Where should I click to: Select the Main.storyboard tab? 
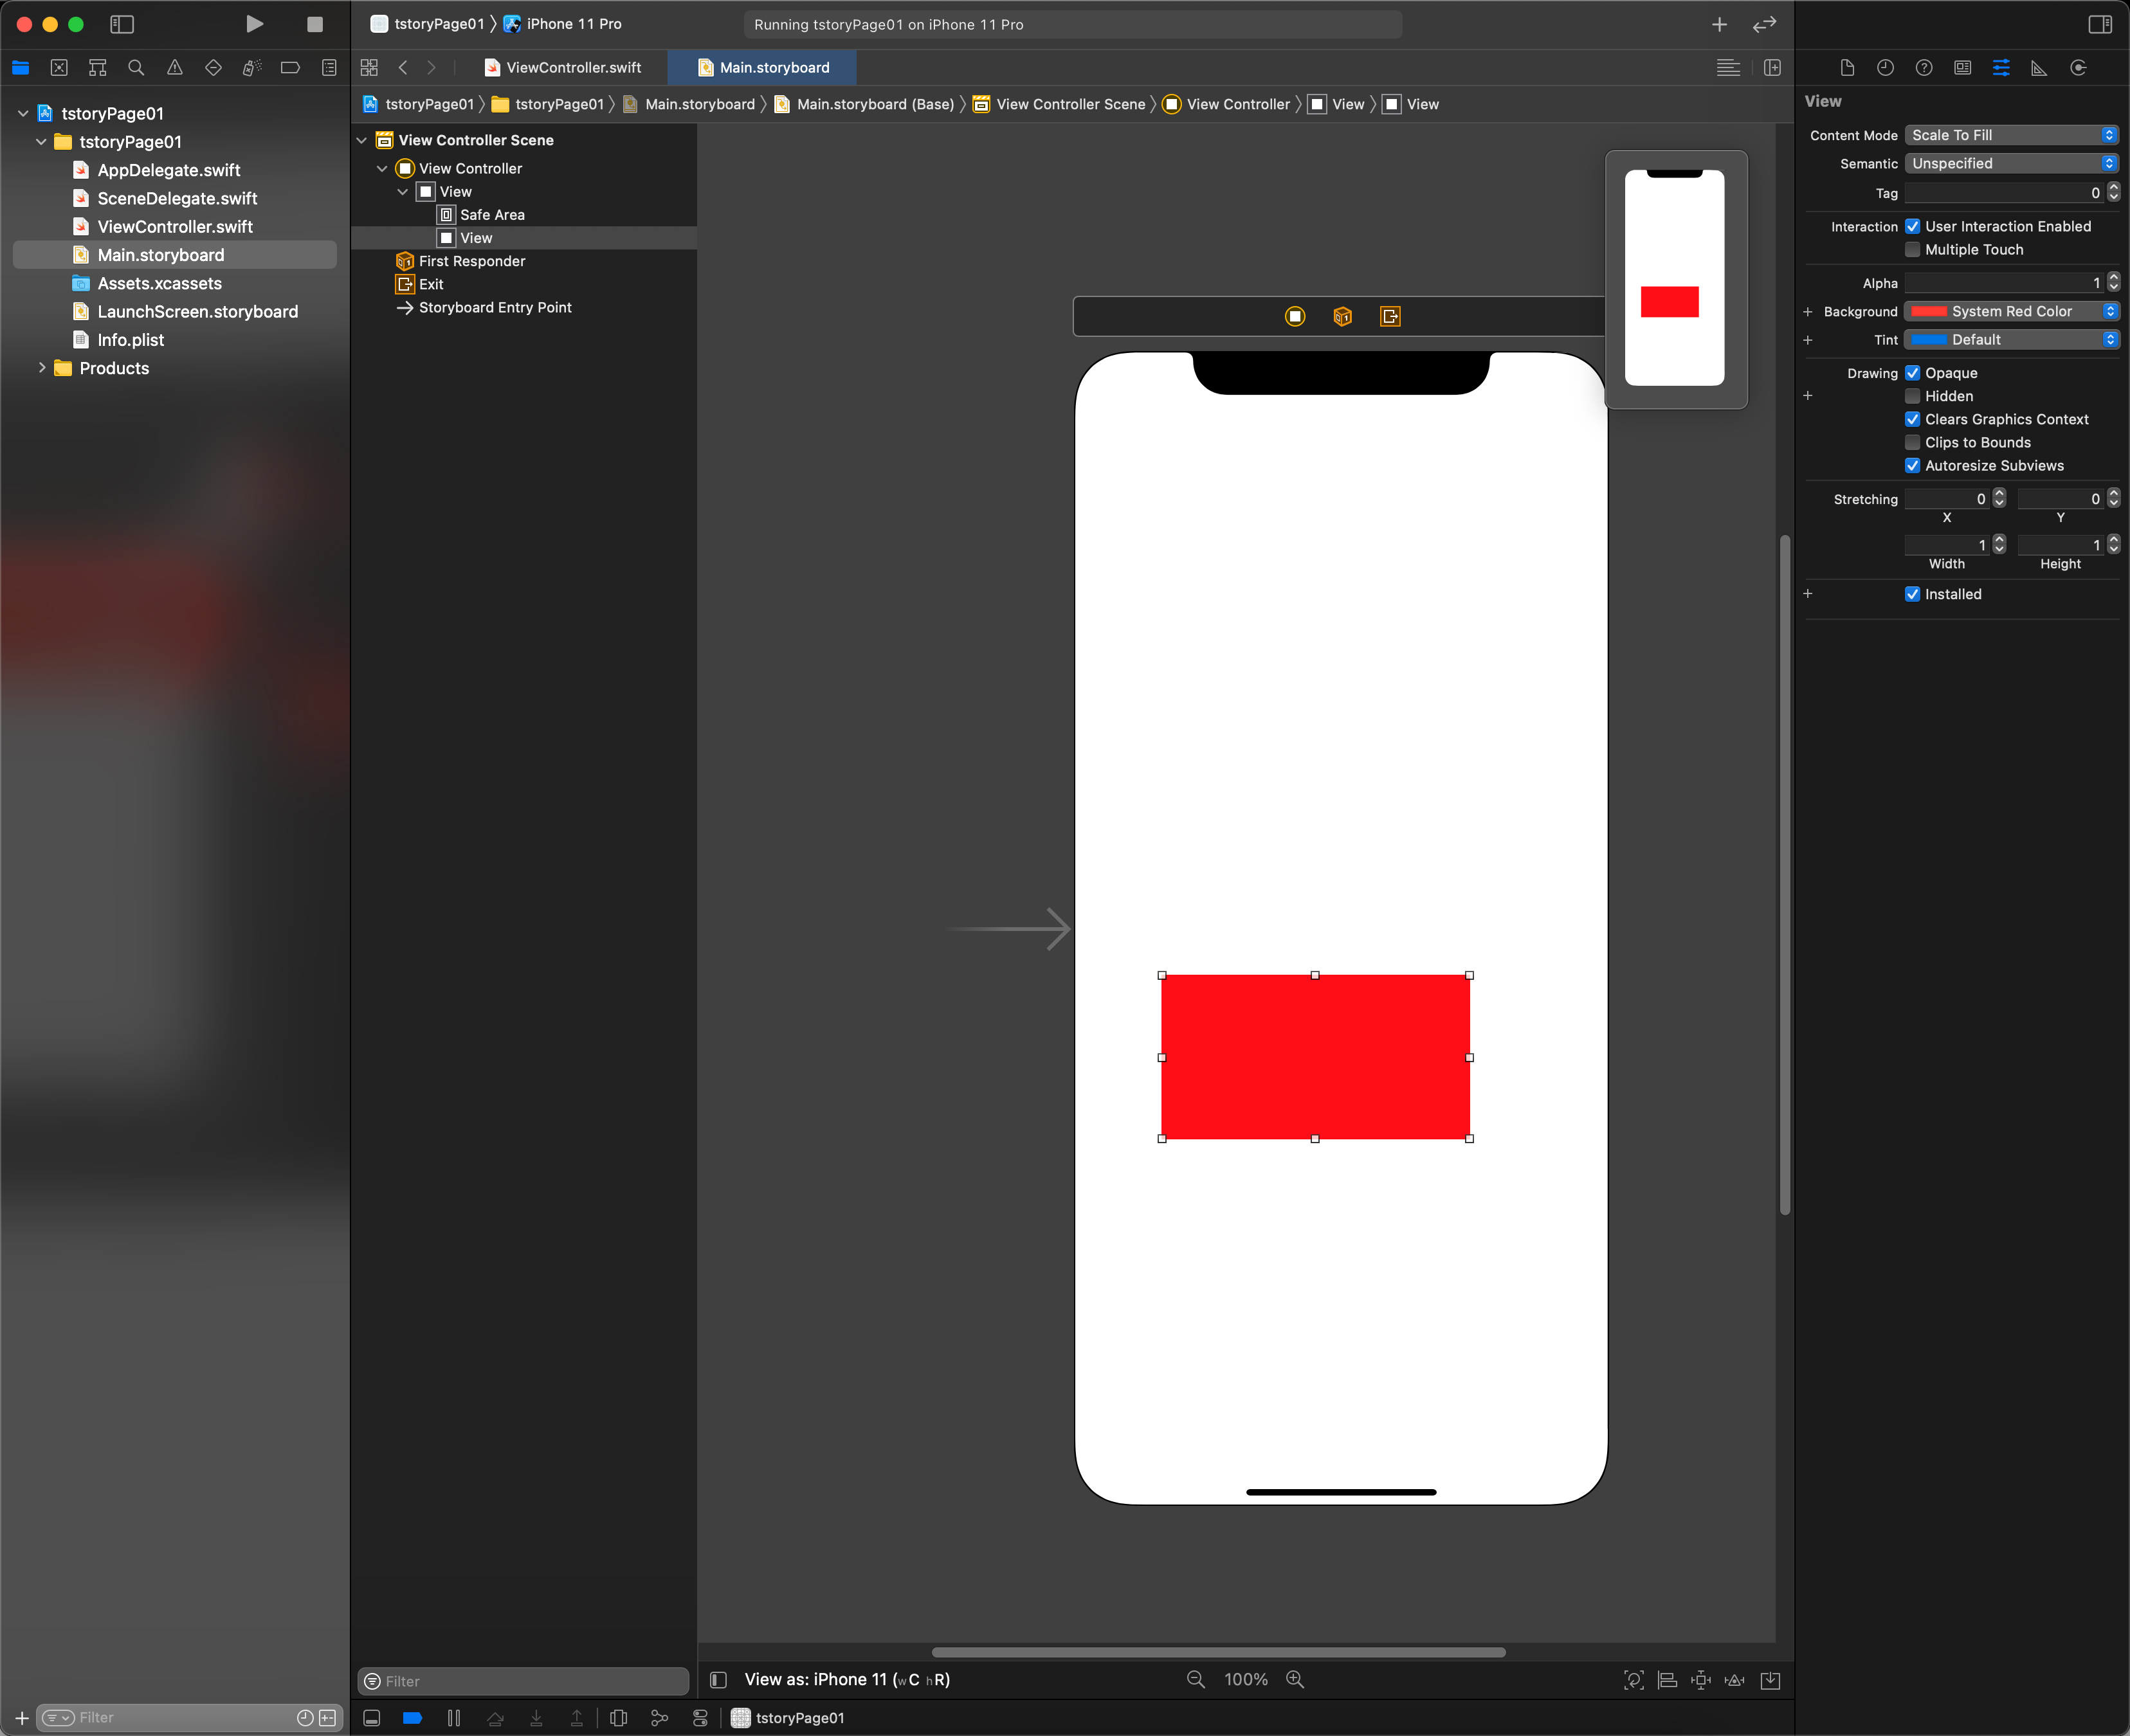click(x=764, y=67)
